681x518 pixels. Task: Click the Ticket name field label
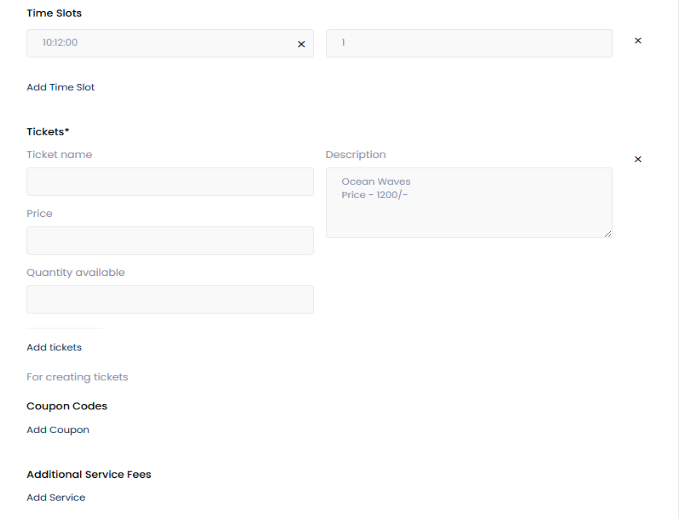(x=59, y=155)
